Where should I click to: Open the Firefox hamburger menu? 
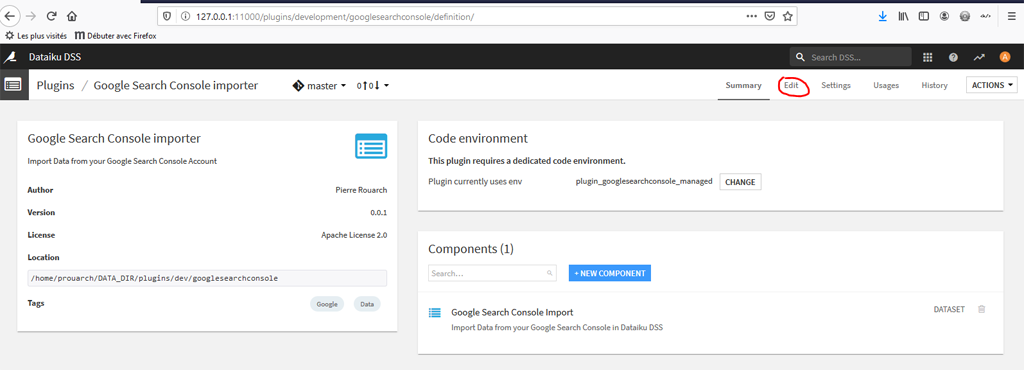[x=1012, y=16]
